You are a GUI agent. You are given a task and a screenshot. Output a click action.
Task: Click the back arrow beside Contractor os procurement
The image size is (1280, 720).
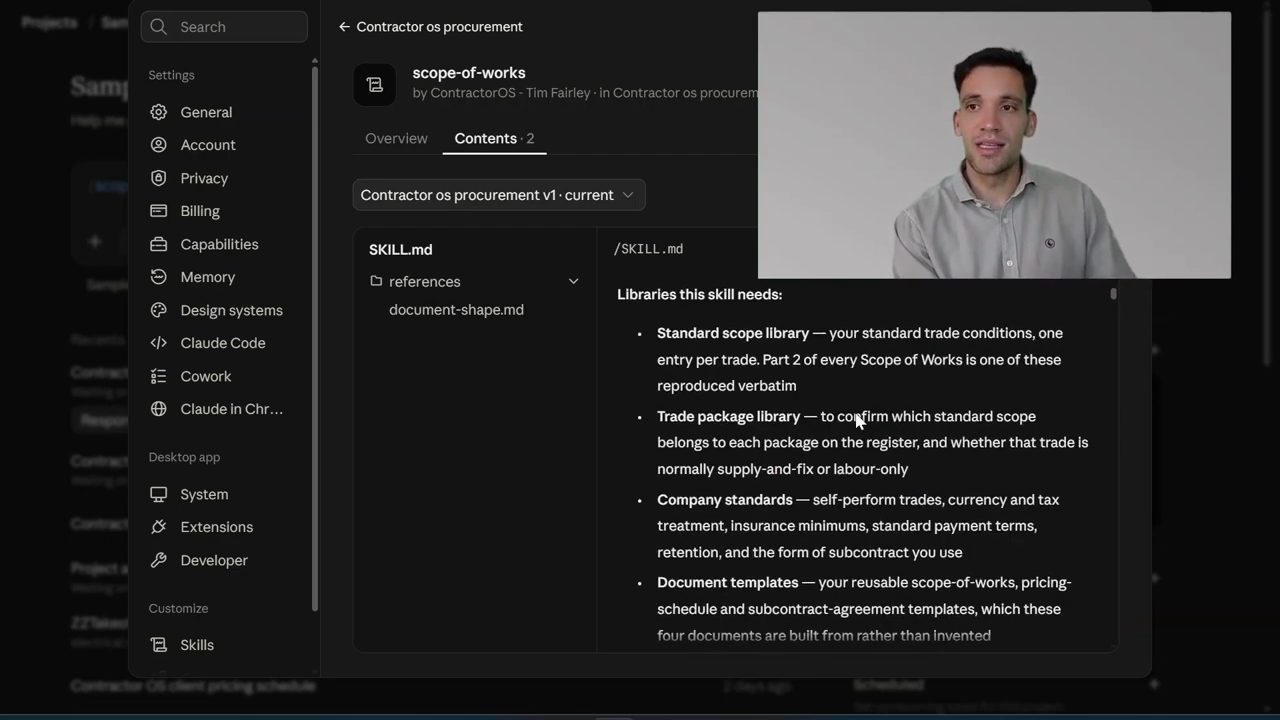(x=344, y=27)
